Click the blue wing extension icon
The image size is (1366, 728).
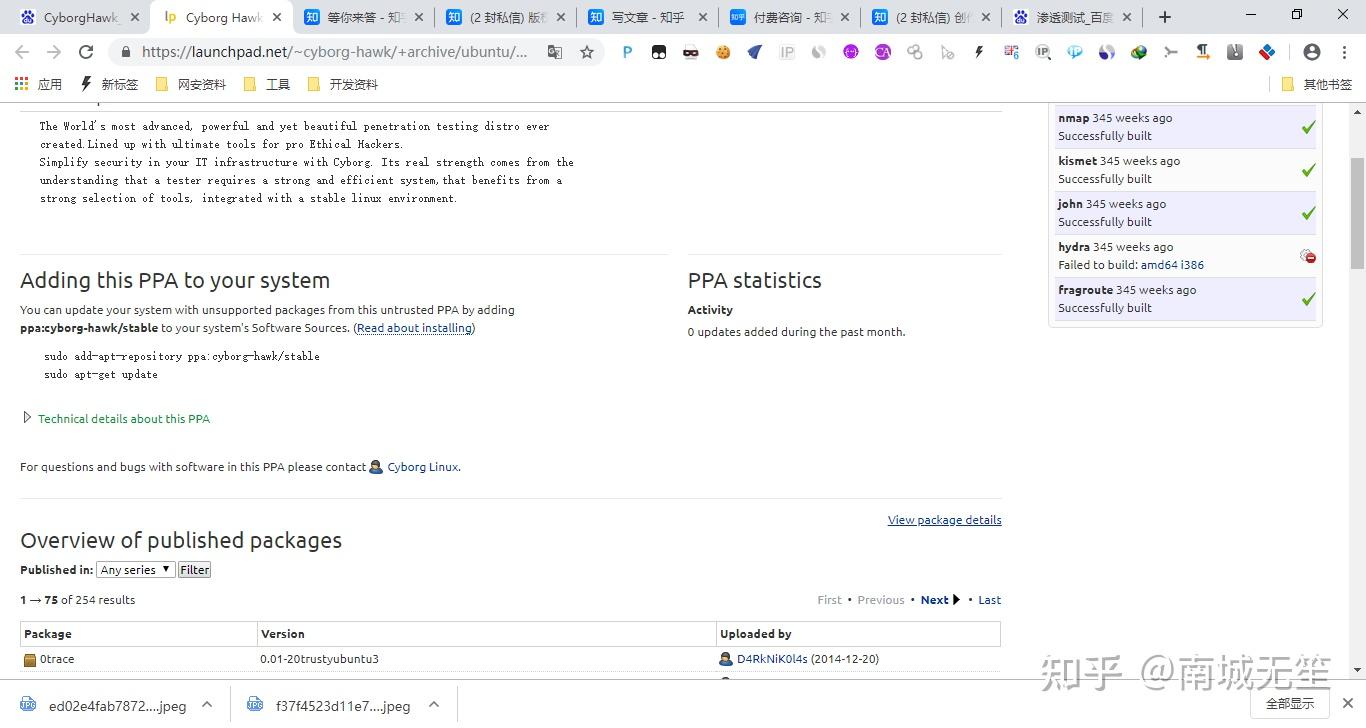(755, 52)
